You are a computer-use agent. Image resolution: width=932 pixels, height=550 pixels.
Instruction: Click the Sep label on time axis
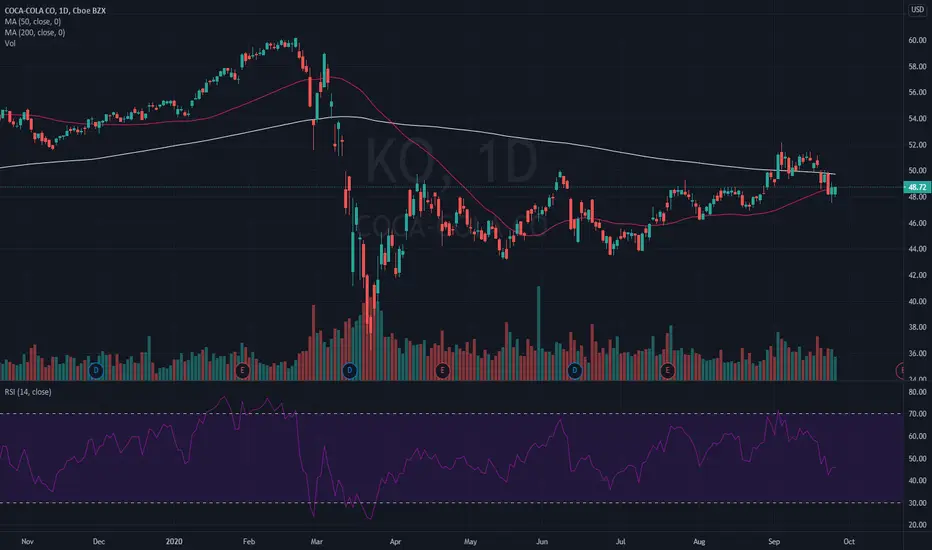[774, 542]
